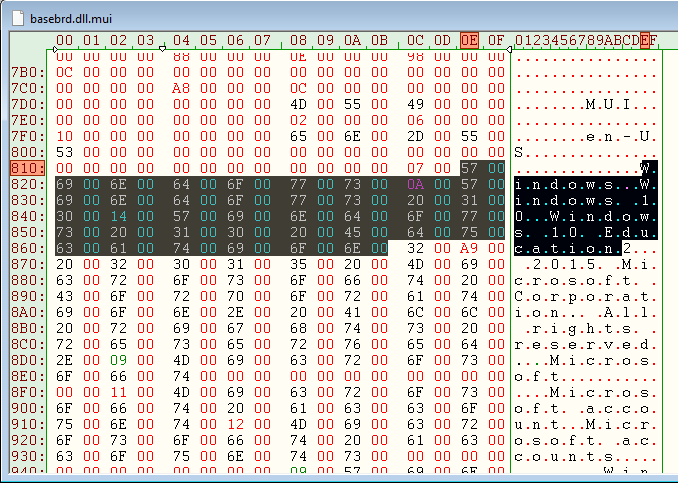
Task: Select row offset 800:
Action: click(x=28, y=152)
